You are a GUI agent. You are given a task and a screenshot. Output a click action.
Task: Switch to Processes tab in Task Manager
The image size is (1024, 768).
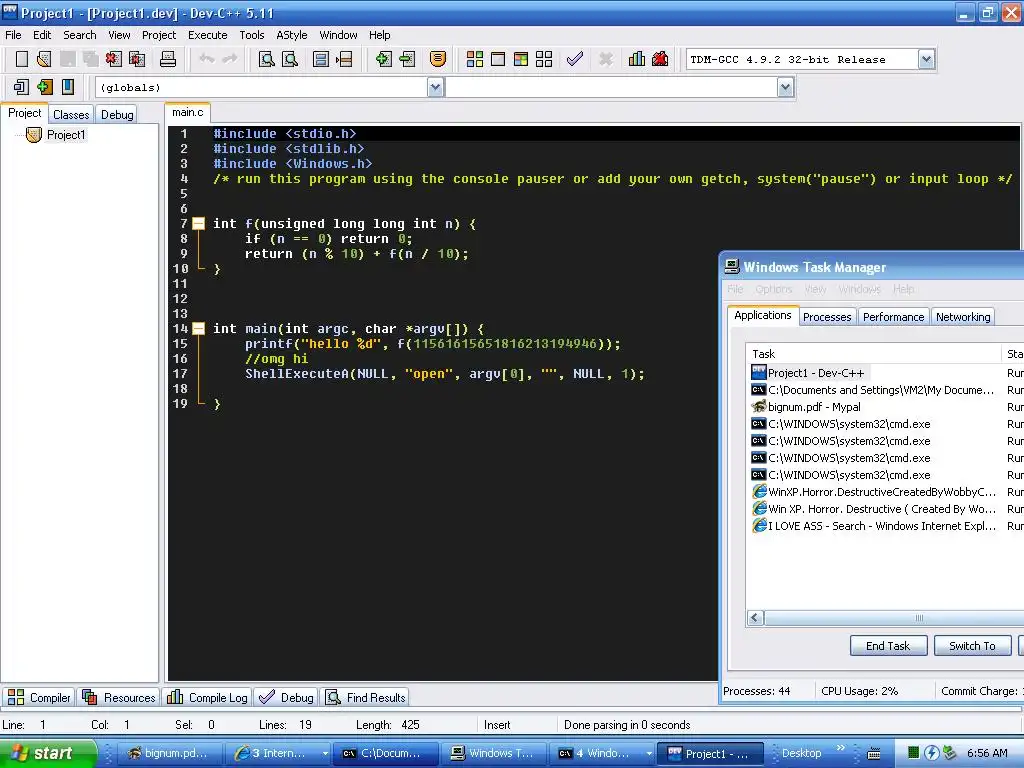pos(827,317)
